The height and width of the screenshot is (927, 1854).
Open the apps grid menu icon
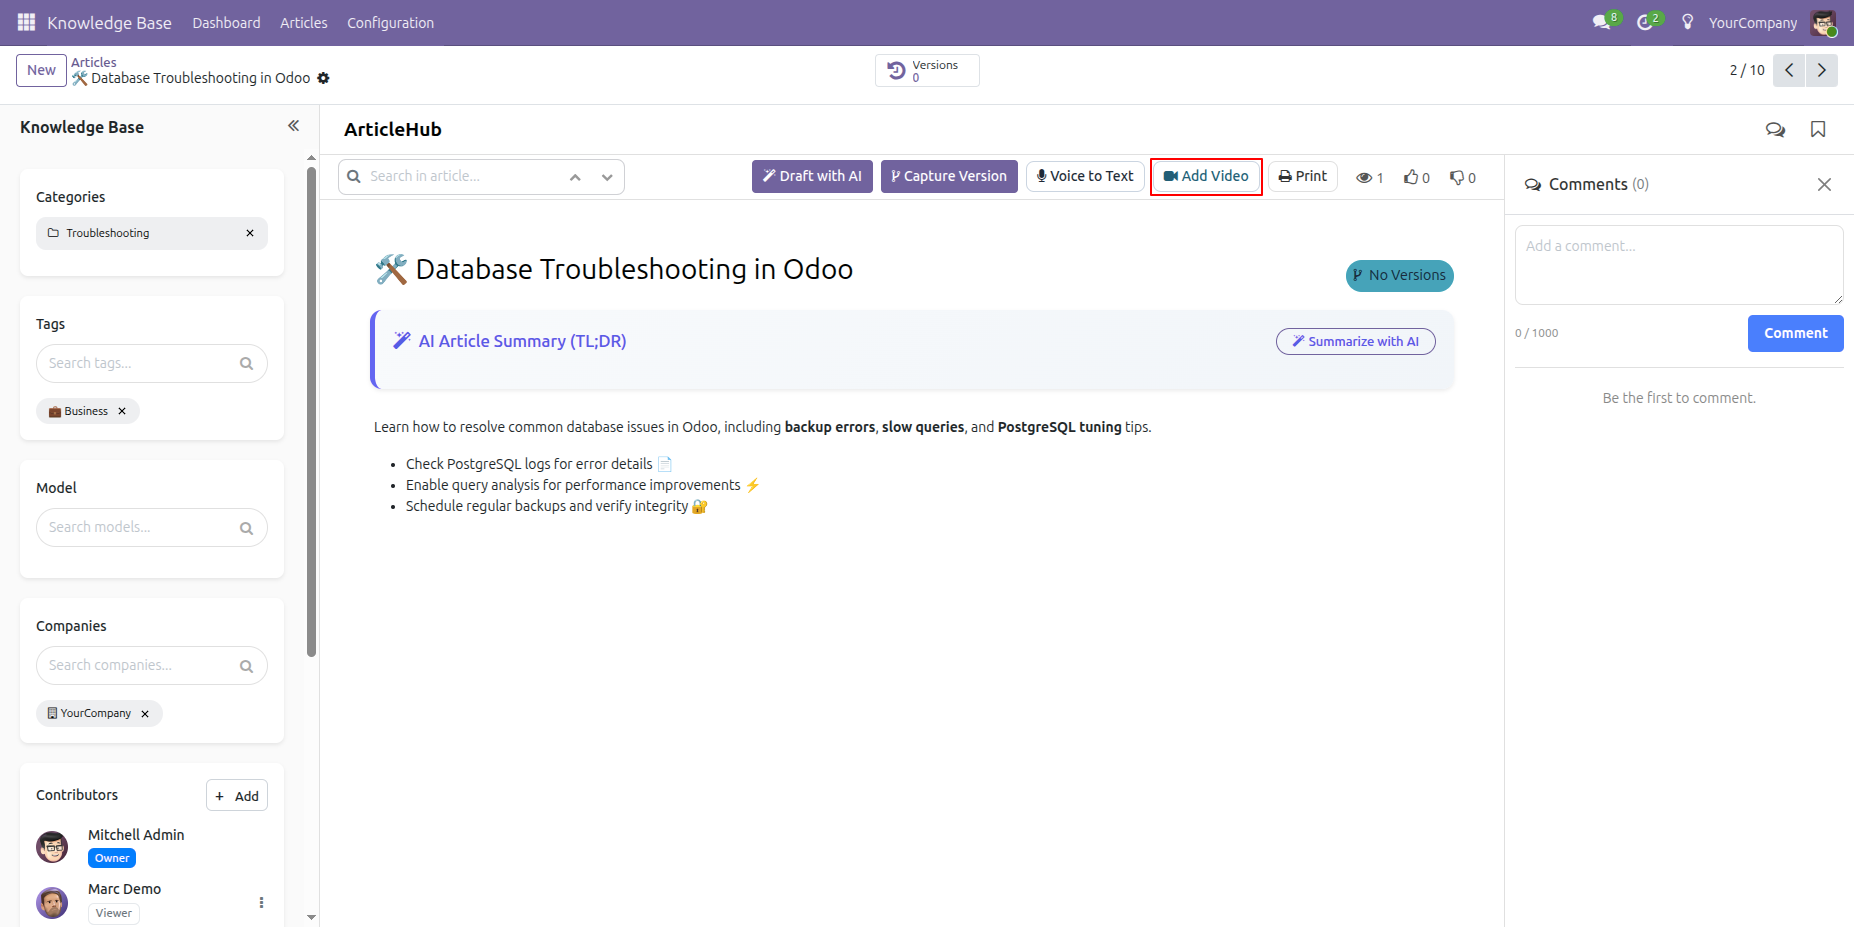[x=26, y=22]
